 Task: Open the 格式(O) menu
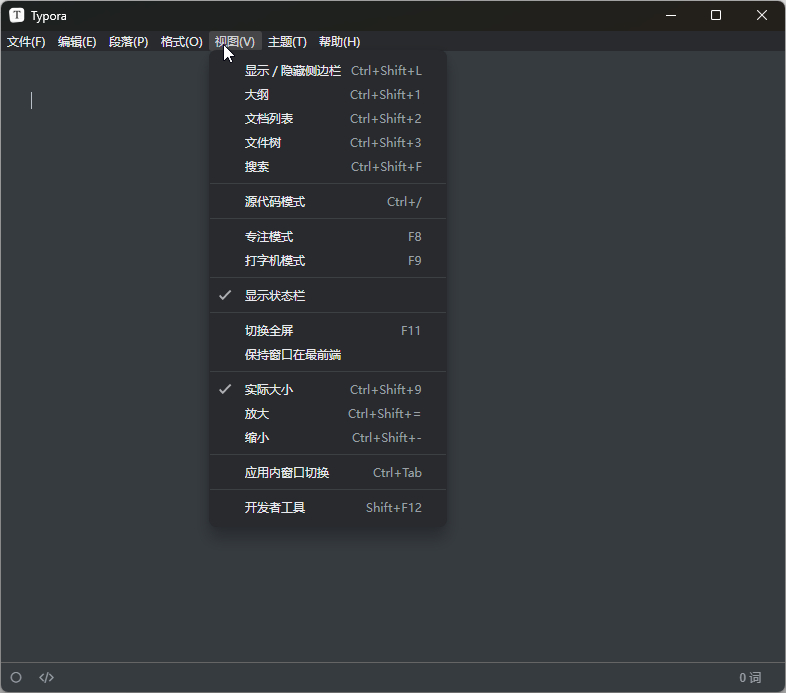click(x=181, y=42)
